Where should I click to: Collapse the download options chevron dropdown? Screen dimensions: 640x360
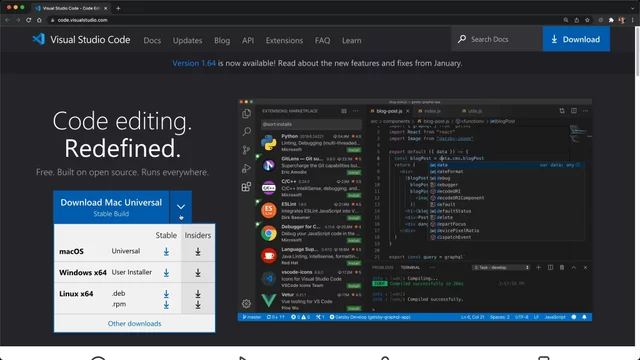point(181,207)
